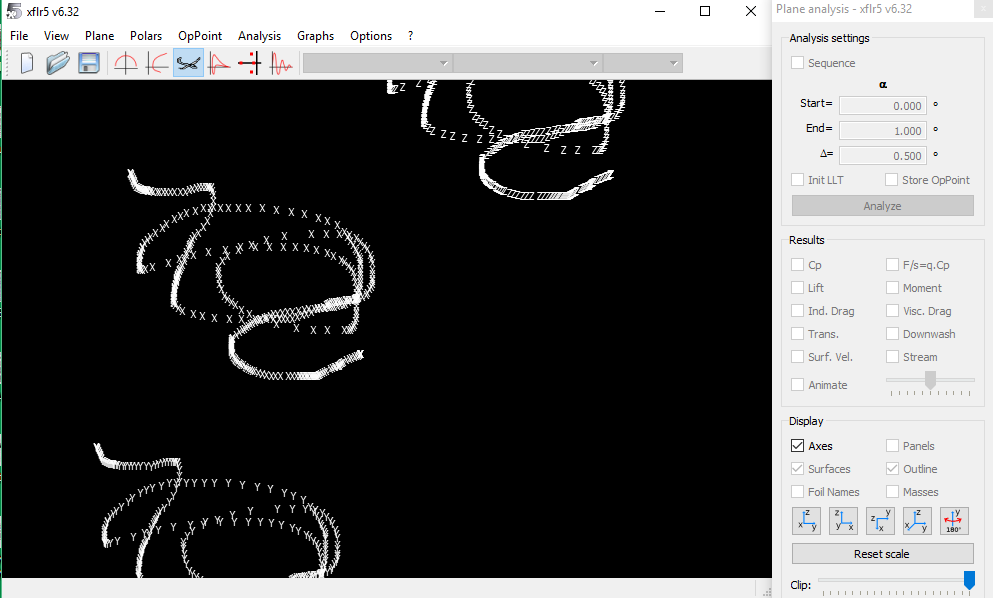Open the Stability analysis waveform icon
The height and width of the screenshot is (598, 993).
click(281, 63)
